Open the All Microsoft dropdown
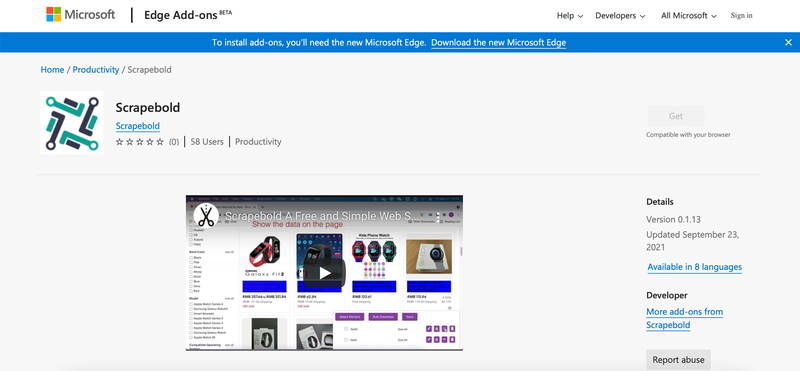The image size is (800, 371). tap(689, 16)
